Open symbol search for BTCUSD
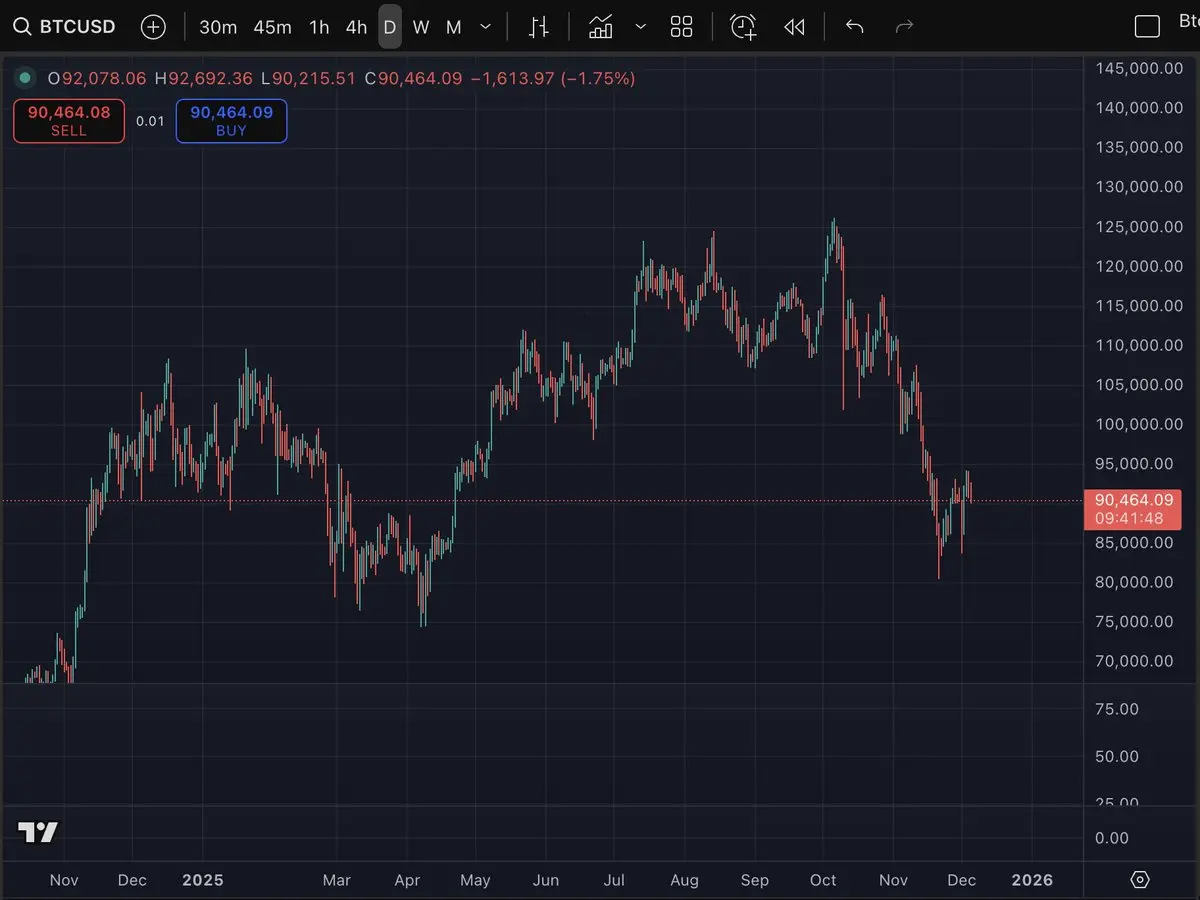The width and height of the screenshot is (1200, 900). [64, 27]
